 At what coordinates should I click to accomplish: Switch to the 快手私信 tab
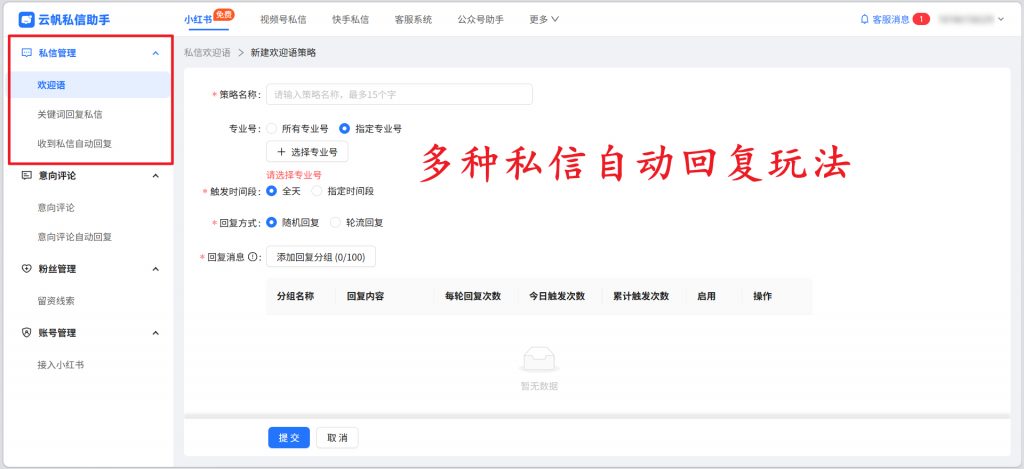point(350,20)
